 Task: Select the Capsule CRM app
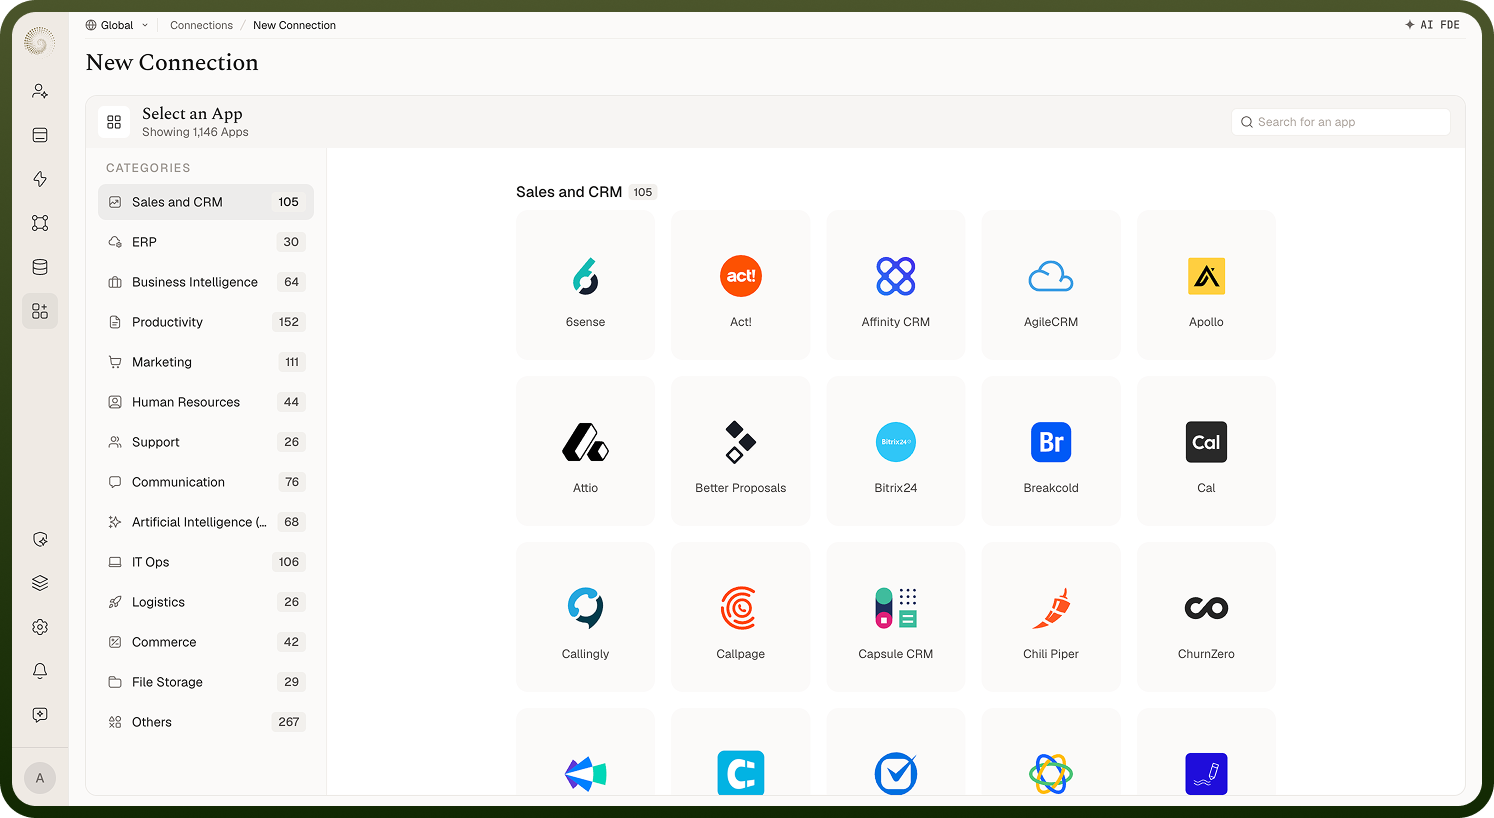click(x=896, y=617)
